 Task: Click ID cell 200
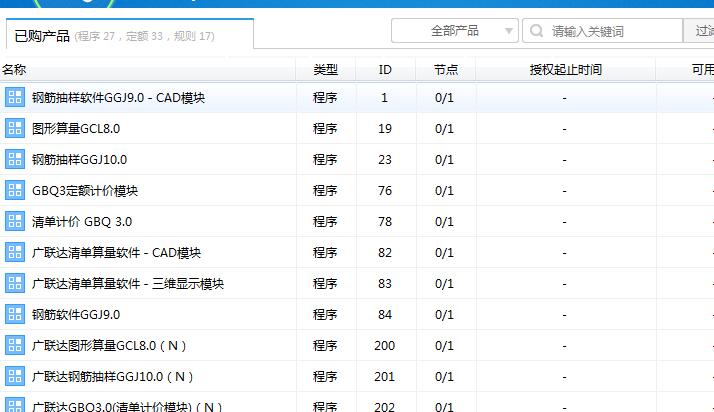pyautogui.click(x=385, y=346)
